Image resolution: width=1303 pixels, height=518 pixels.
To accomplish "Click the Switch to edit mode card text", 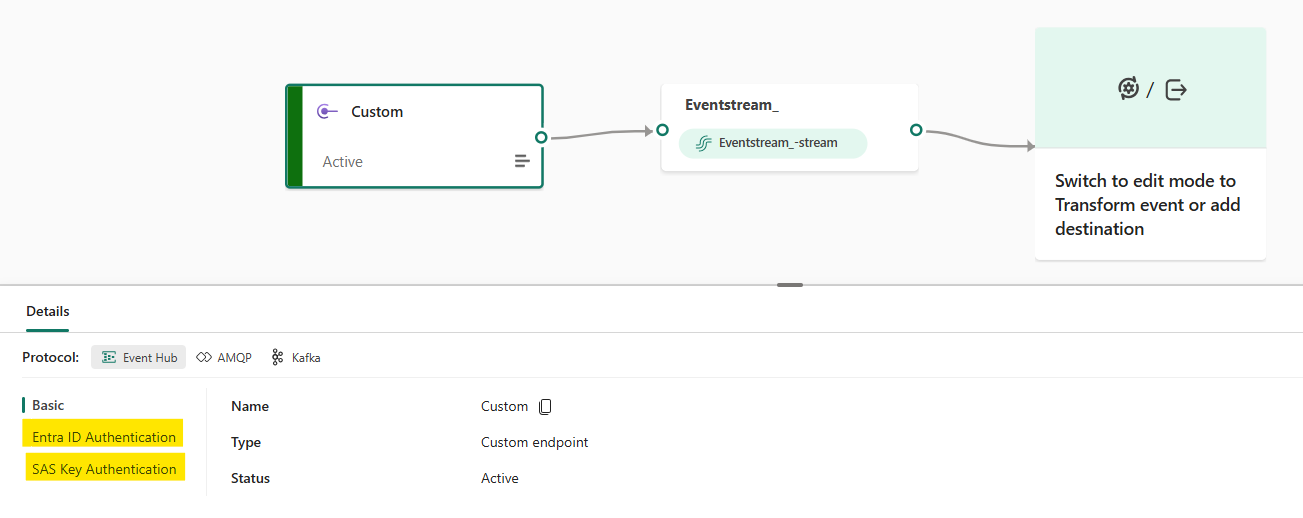I will (1148, 205).
